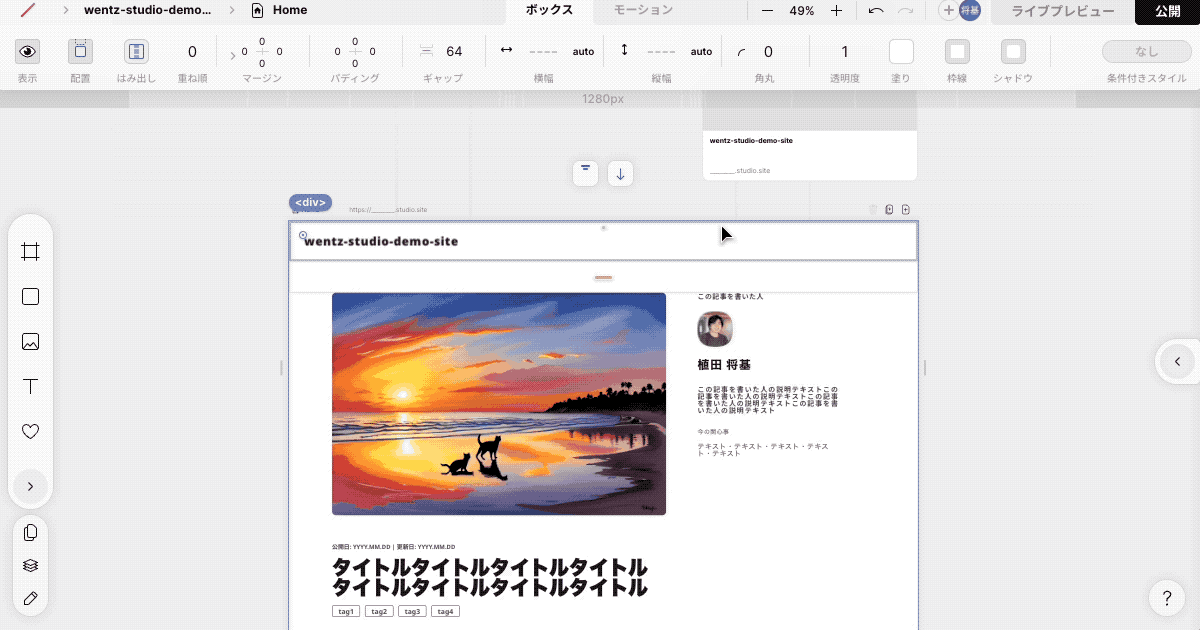Open the 条件付きスタイル dropdown showing なし
Image resolution: width=1200 pixels, height=630 pixels.
(1146, 51)
